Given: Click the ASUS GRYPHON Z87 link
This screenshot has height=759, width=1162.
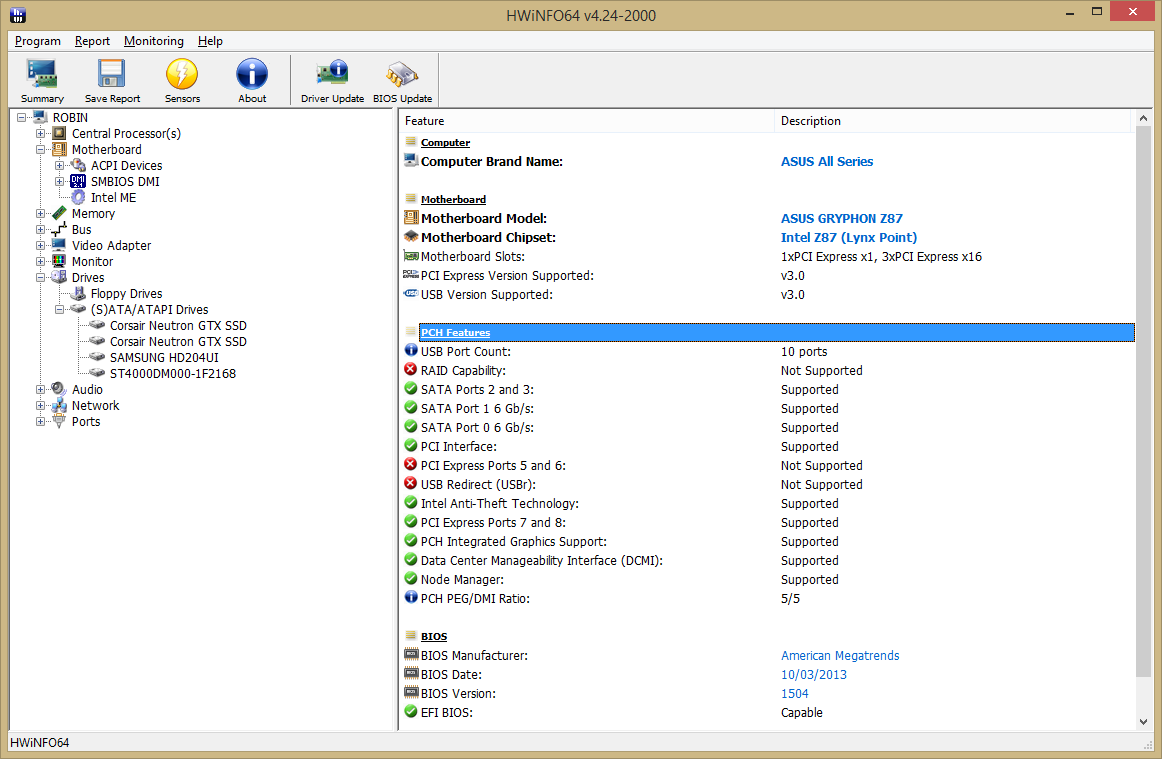Looking at the screenshot, I should pos(841,219).
